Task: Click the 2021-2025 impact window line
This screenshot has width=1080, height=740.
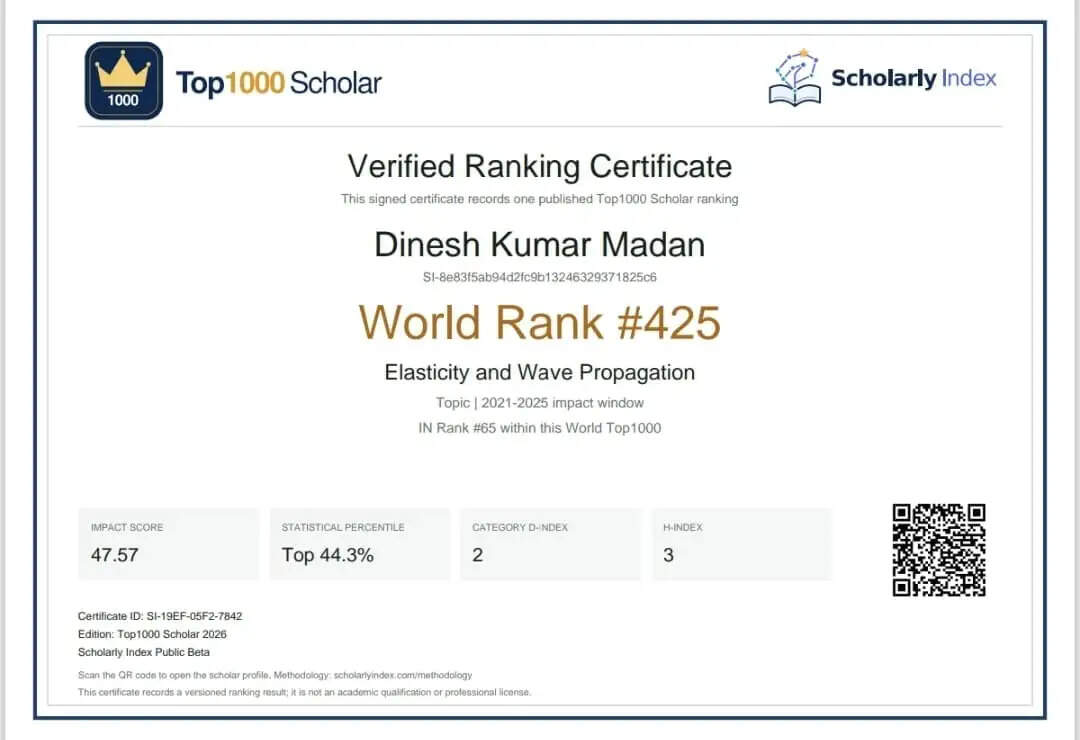Action: [x=539, y=402]
